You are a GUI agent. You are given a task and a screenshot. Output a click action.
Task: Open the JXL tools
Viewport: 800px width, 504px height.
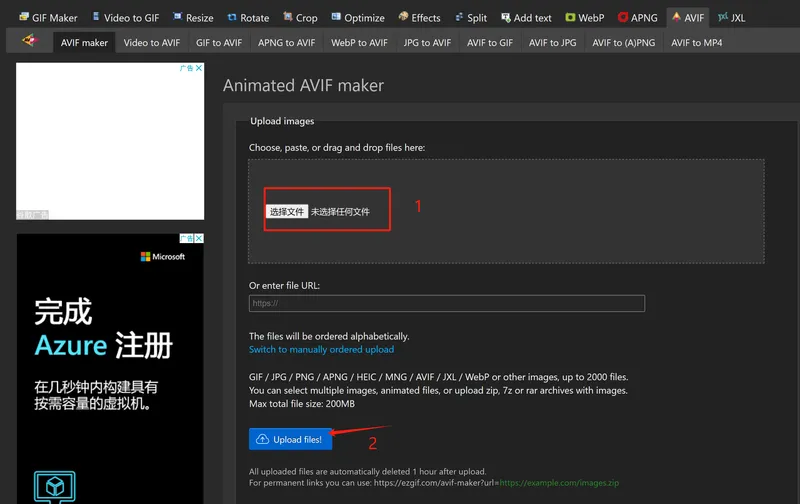732,18
